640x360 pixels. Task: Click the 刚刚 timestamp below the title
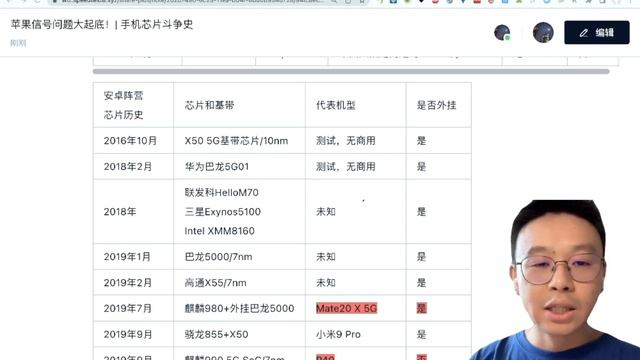pyautogui.click(x=18, y=43)
